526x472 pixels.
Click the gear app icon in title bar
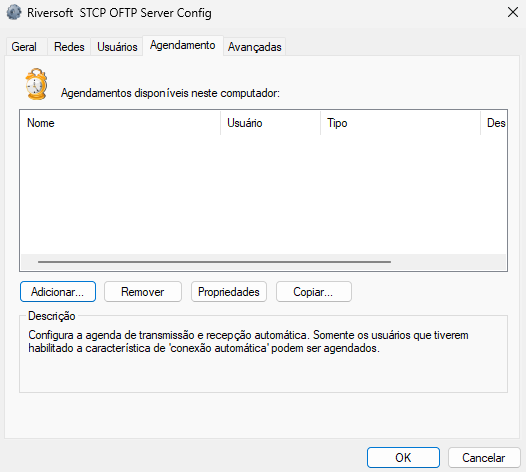click(14, 12)
